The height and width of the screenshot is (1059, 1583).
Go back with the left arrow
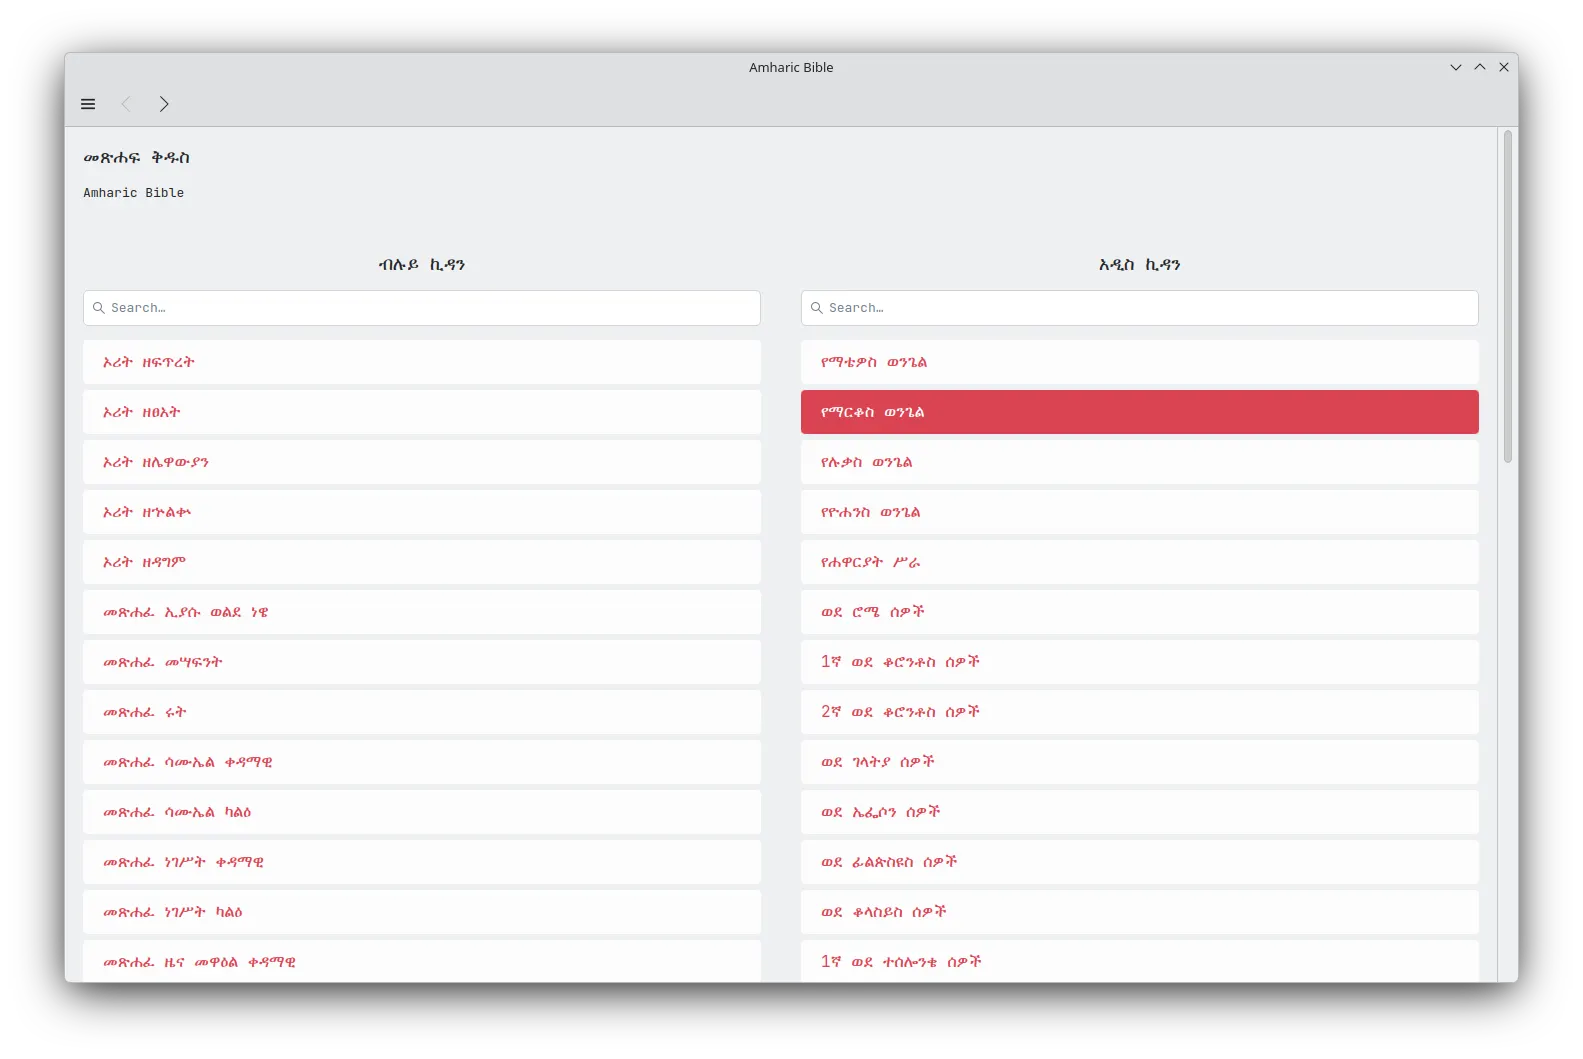(x=126, y=104)
